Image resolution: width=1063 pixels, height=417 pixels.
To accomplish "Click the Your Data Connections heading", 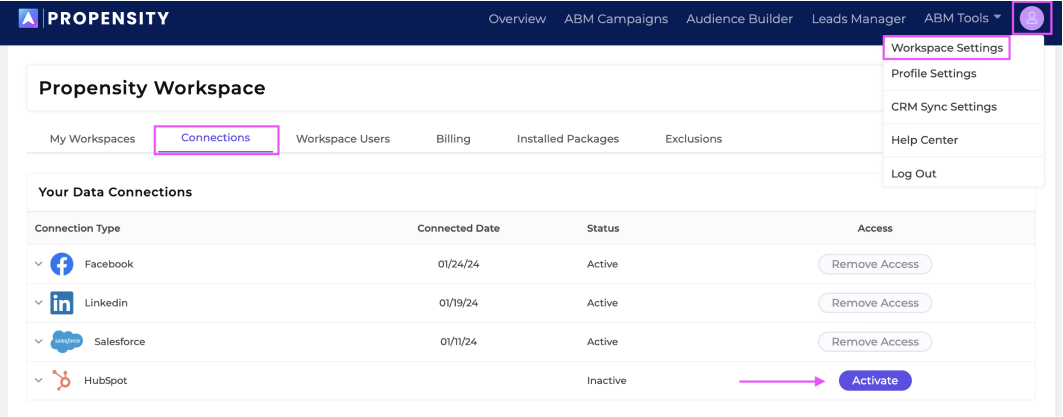I will pyautogui.click(x=115, y=192).
